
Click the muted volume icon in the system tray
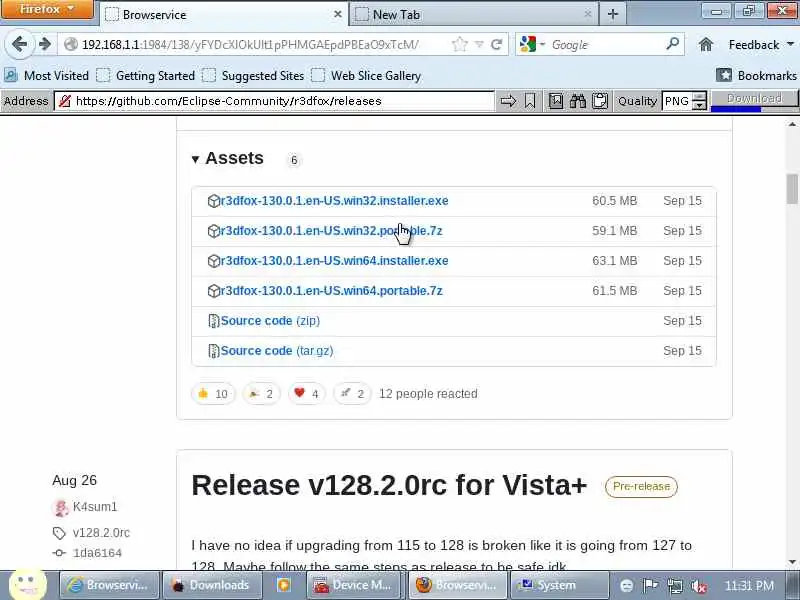[698, 586]
